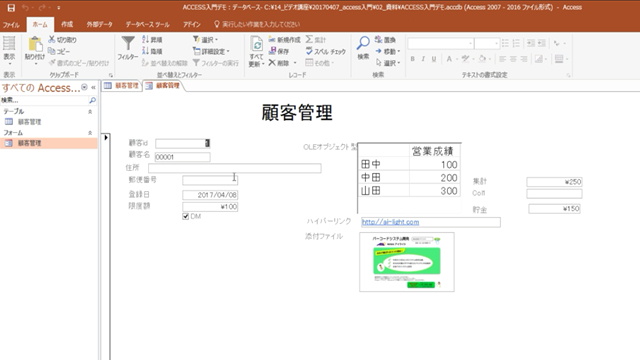Collapse the テーブル group
Image resolution: width=640 pixels, height=360 pixels.
coord(90,111)
